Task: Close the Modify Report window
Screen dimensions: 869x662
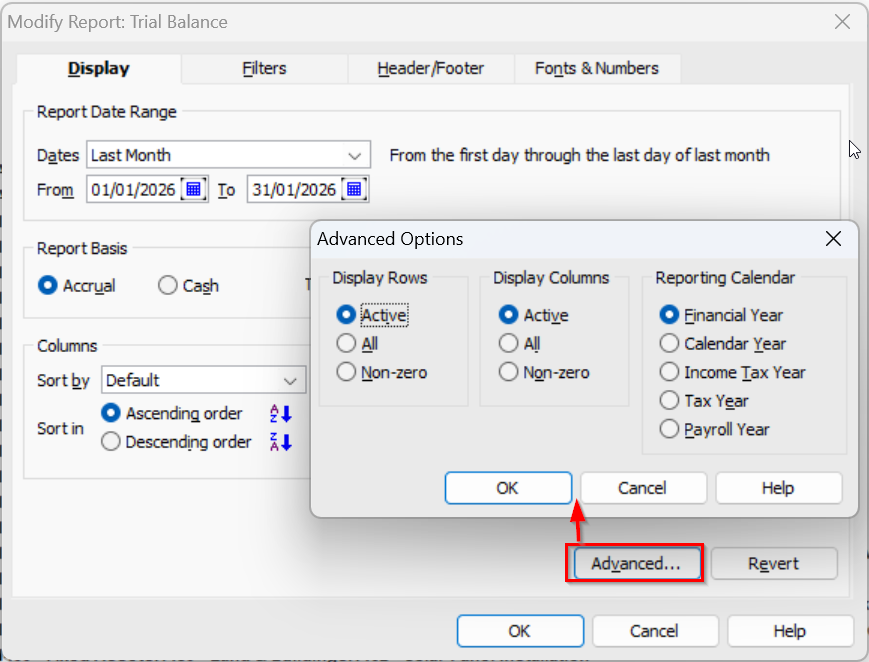Action: (x=842, y=22)
